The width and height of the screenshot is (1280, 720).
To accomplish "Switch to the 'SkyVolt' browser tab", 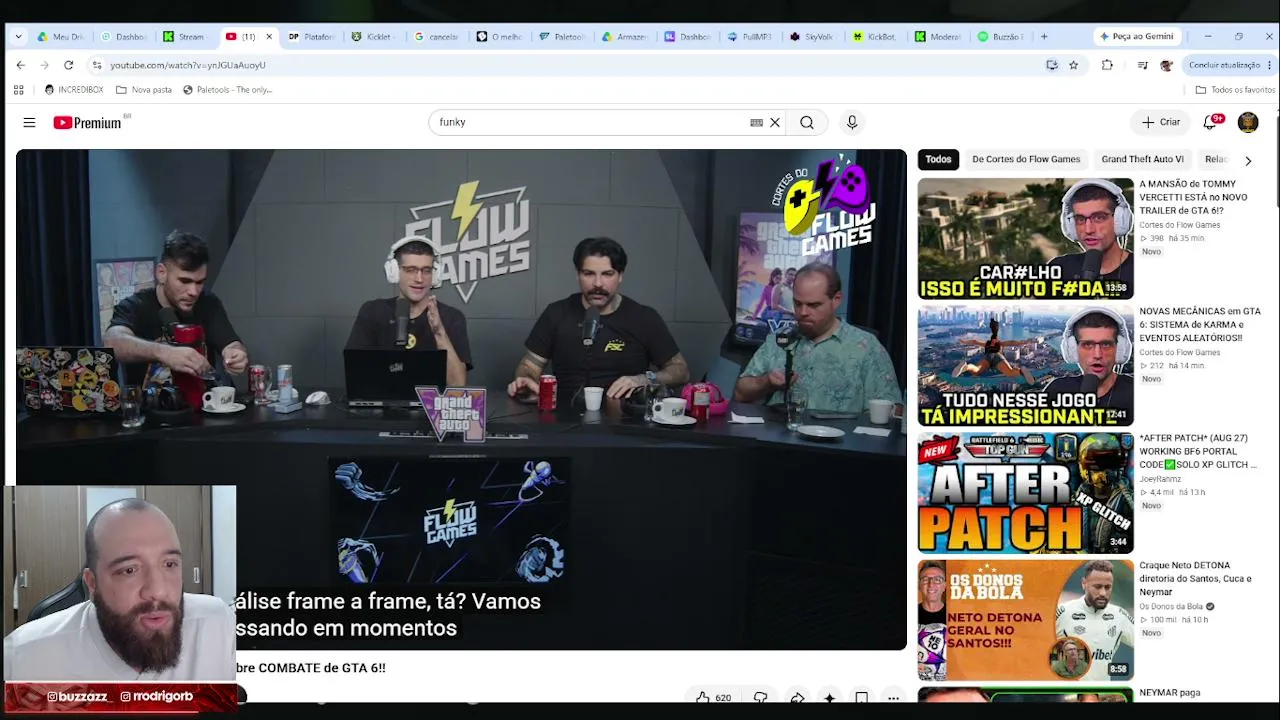I will point(812,37).
